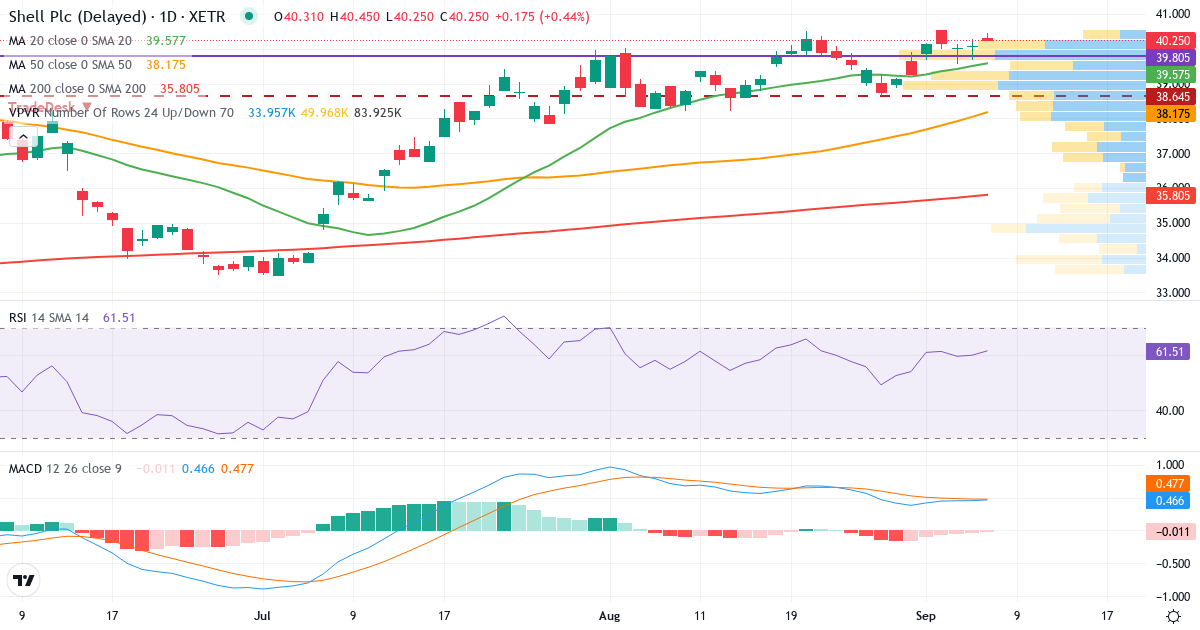Click 1.000 on MACD axis
Screen dimensions: 1200x630
(1170, 465)
